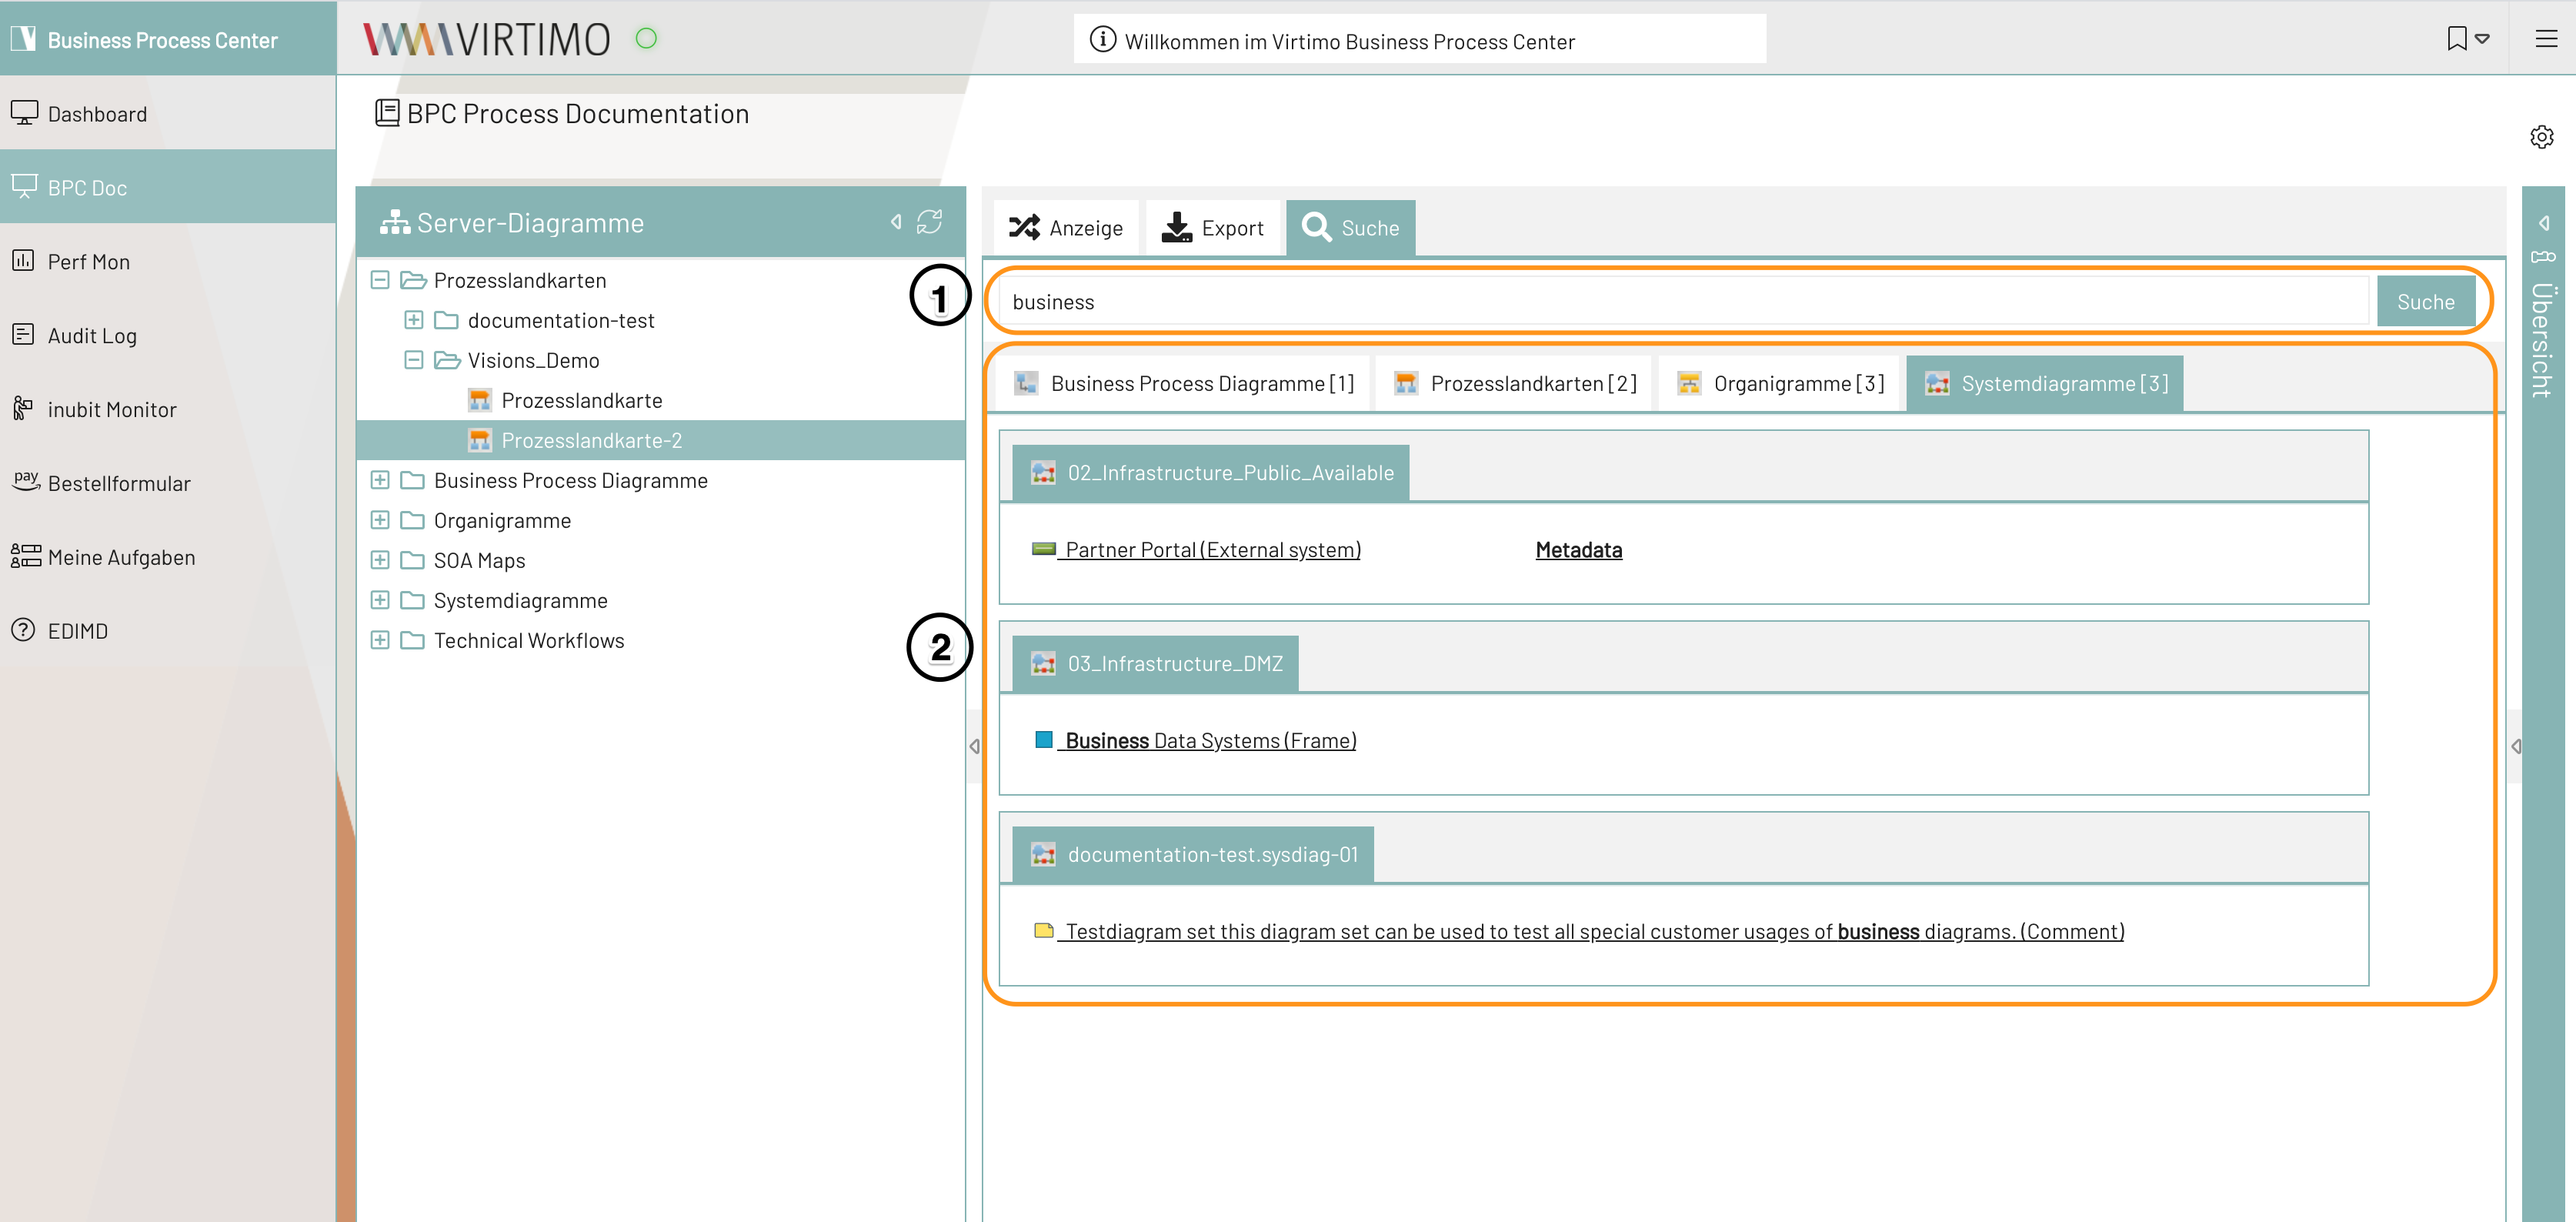Viewport: 2576px width, 1222px height.
Task: Click the Metadata link in search results
Action: (1576, 549)
